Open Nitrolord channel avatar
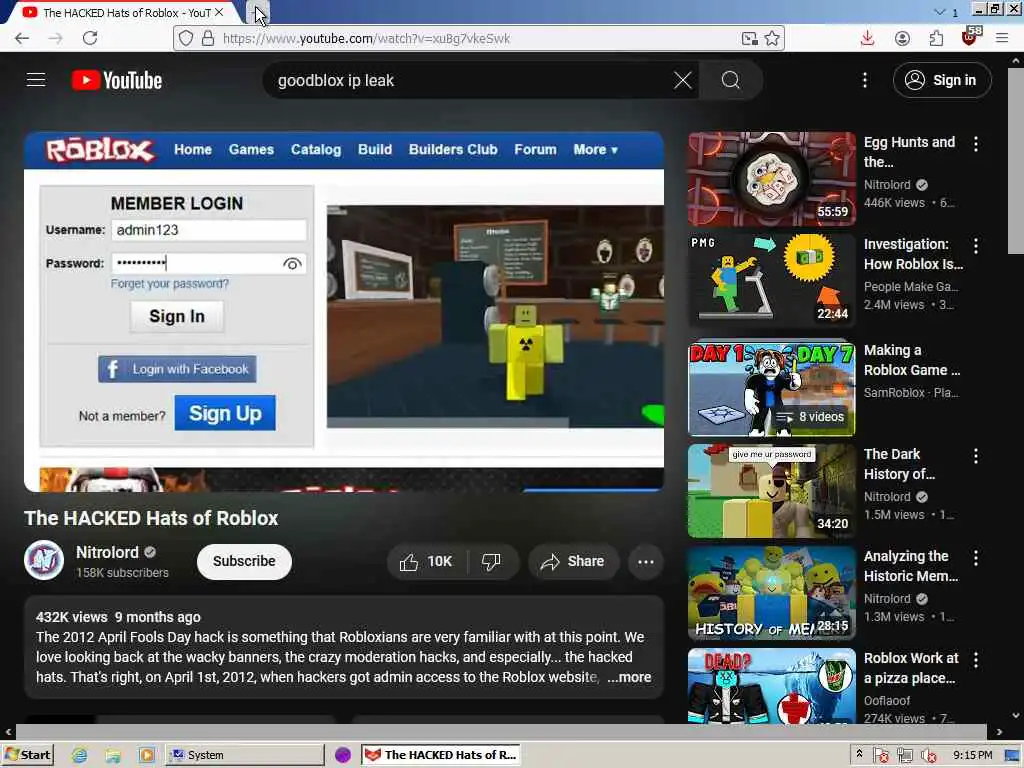The width and height of the screenshot is (1024, 768). 44,560
